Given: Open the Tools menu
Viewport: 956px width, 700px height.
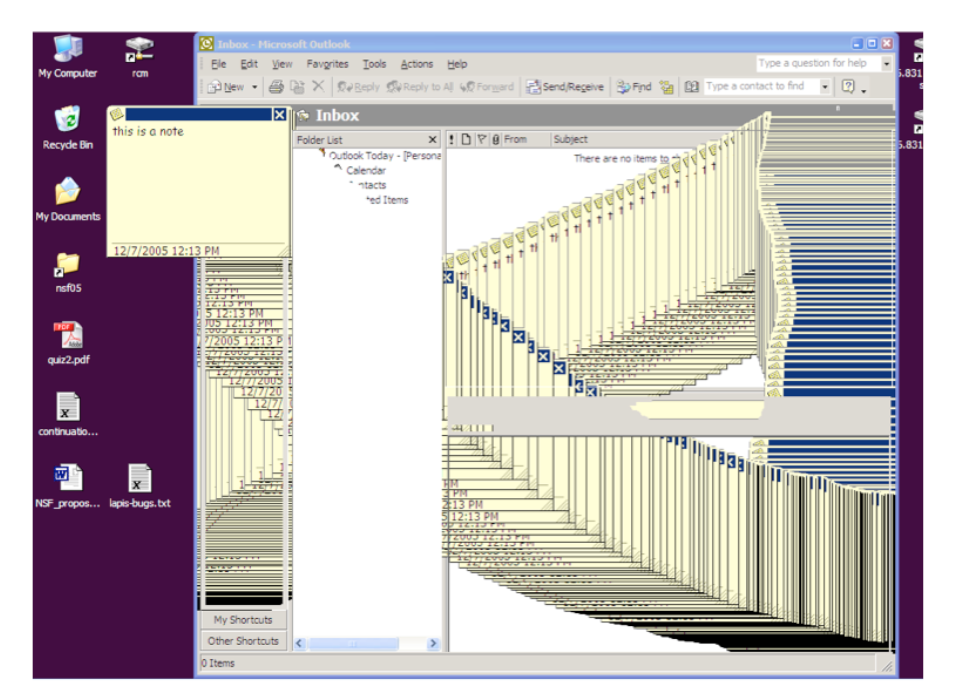Looking at the screenshot, I should (x=374, y=64).
